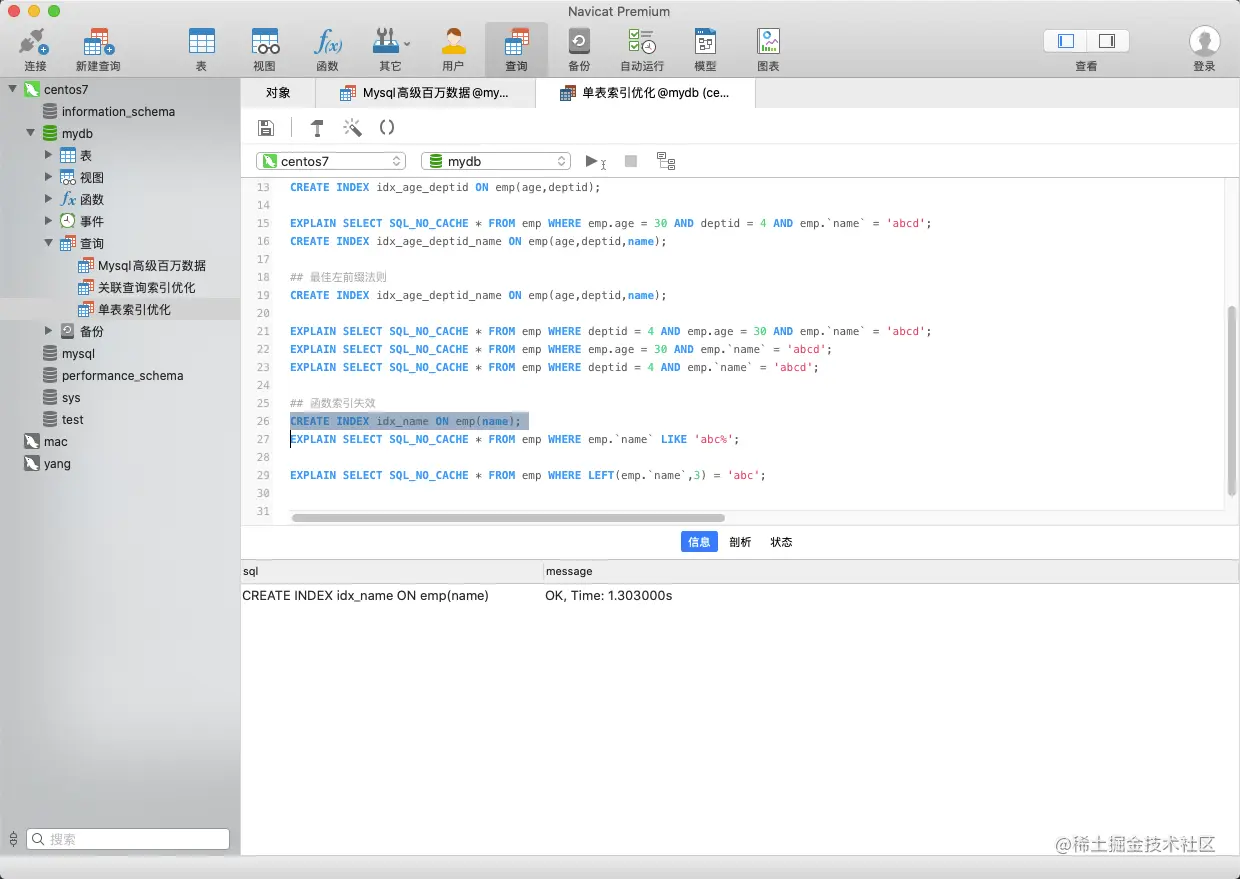This screenshot has width=1240, height=879.
Task: Click the stop query square button
Action: coord(631,161)
